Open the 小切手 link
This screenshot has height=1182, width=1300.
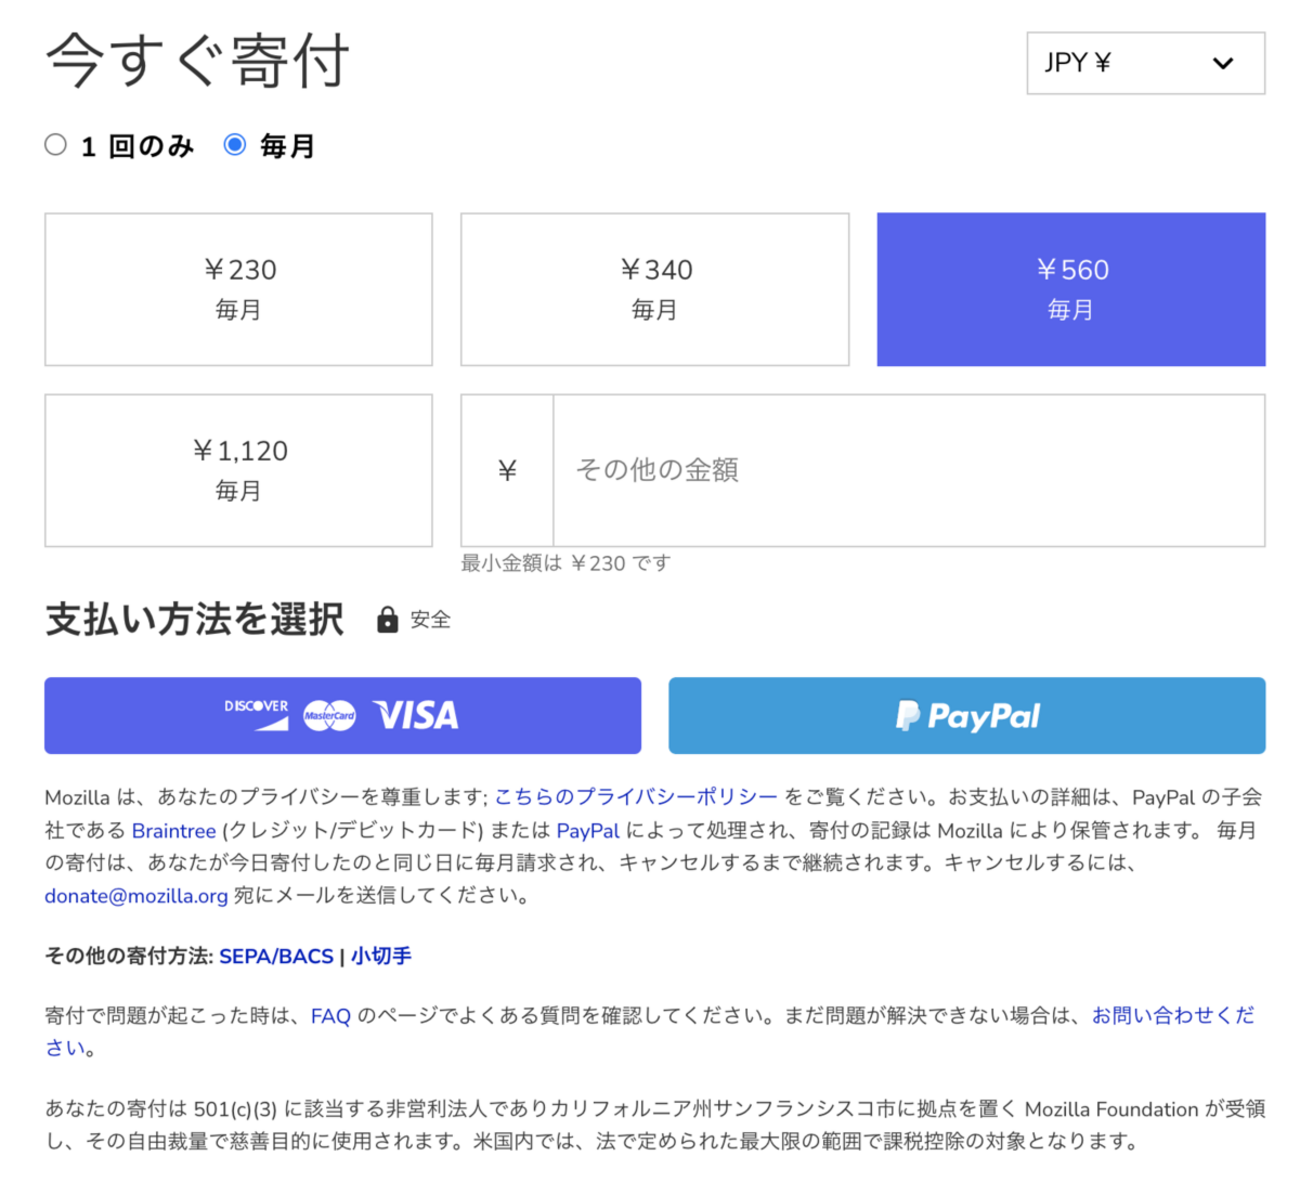pos(381,957)
